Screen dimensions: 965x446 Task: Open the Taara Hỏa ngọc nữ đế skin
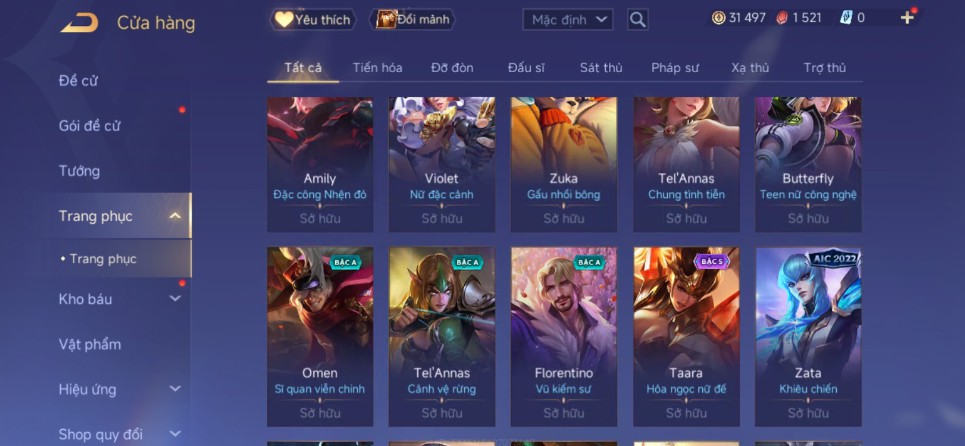click(x=686, y=336)
